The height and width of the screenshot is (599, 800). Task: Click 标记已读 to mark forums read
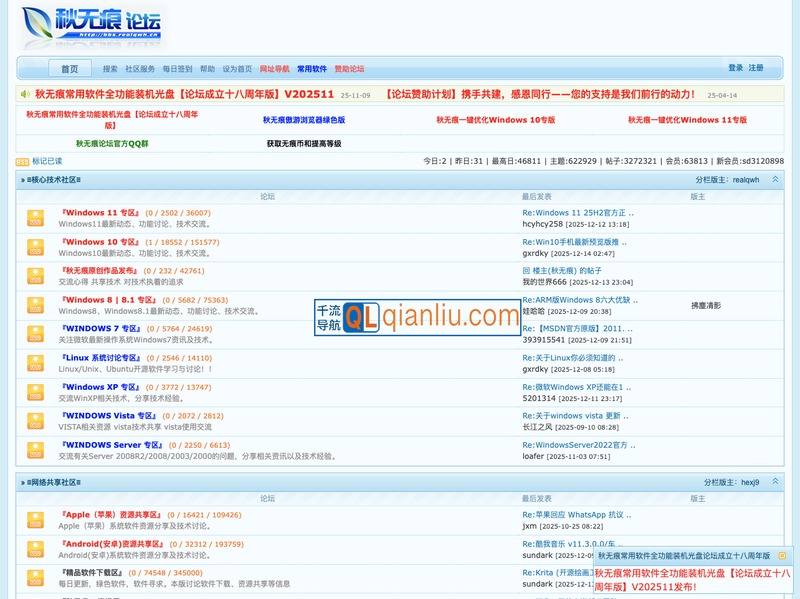click(47, 161)
